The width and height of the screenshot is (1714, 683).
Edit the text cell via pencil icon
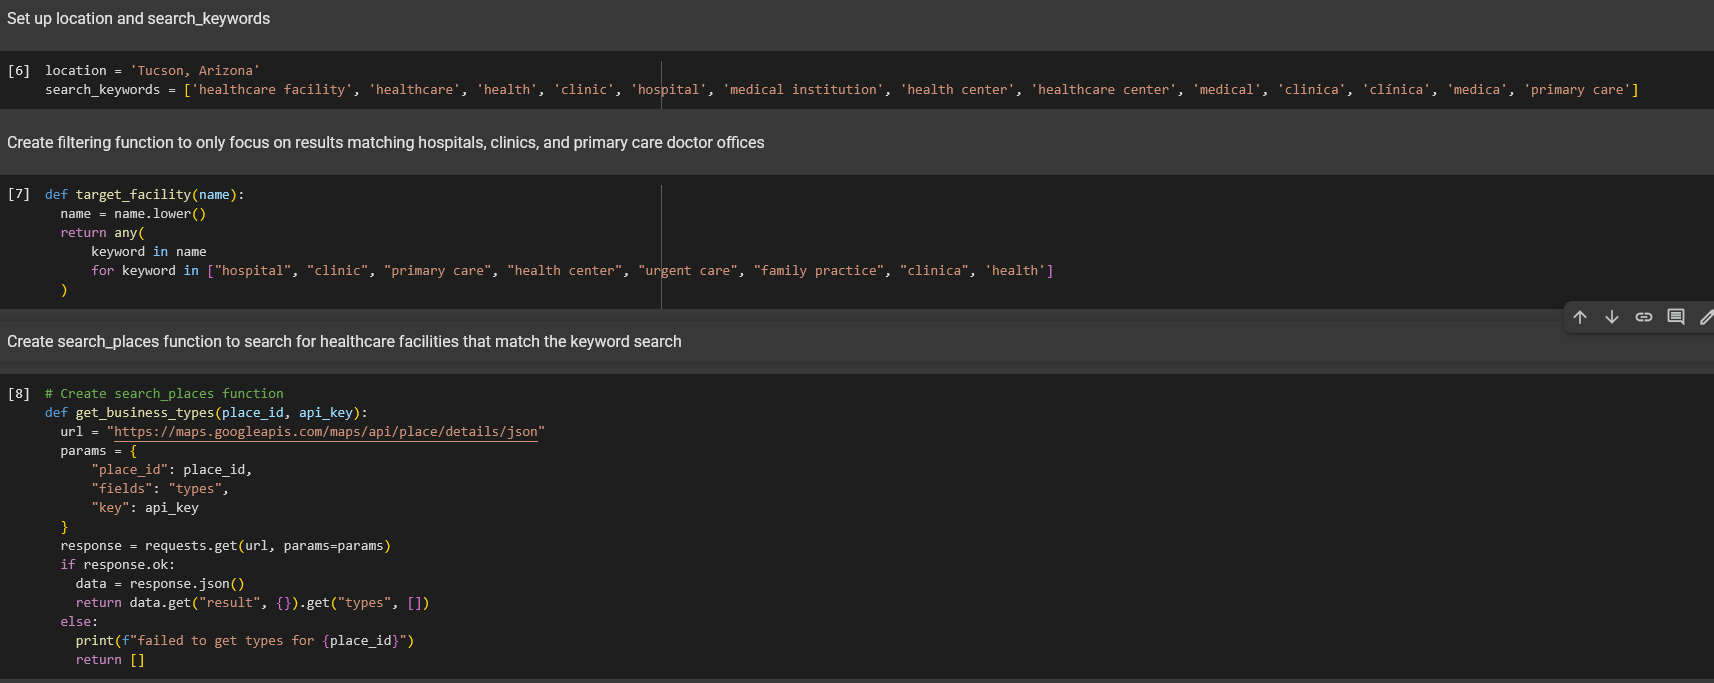coord(1706,317)
